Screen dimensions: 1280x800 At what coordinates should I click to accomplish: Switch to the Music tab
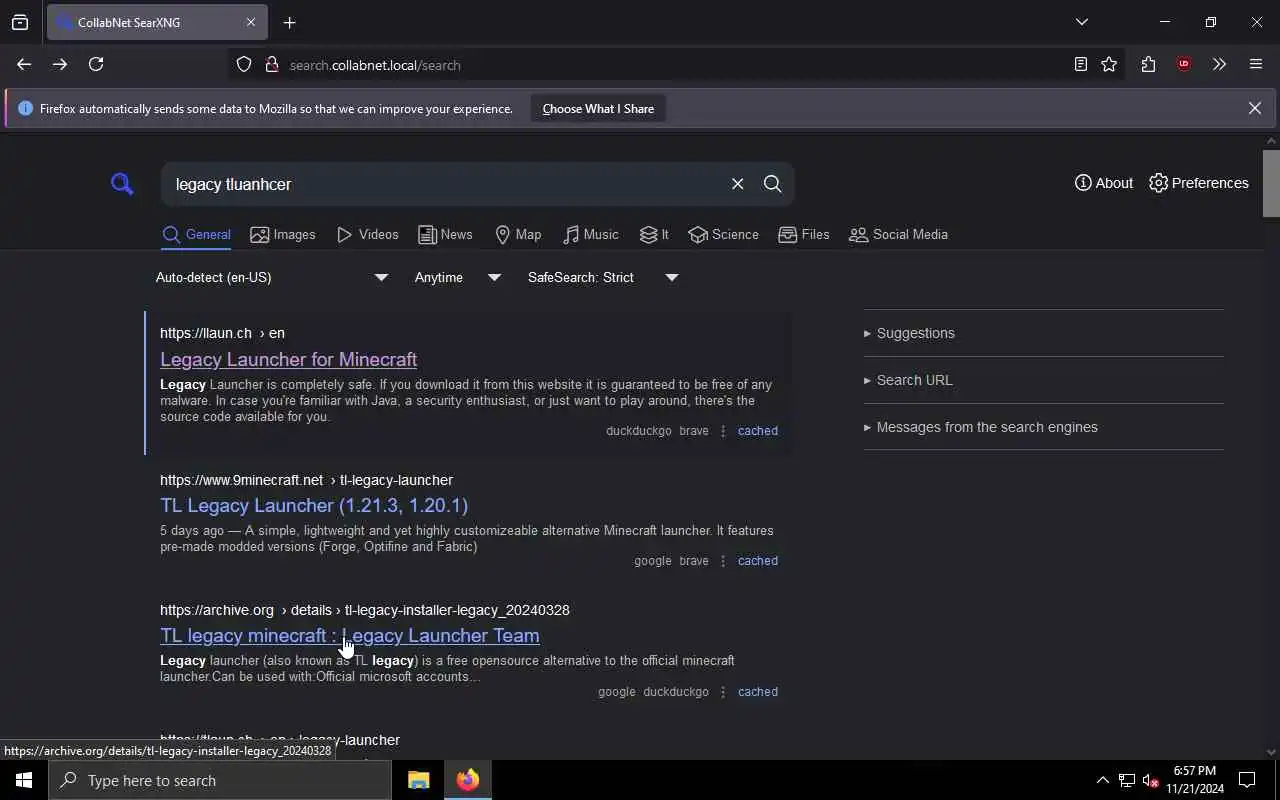click(x=591, y=234)
